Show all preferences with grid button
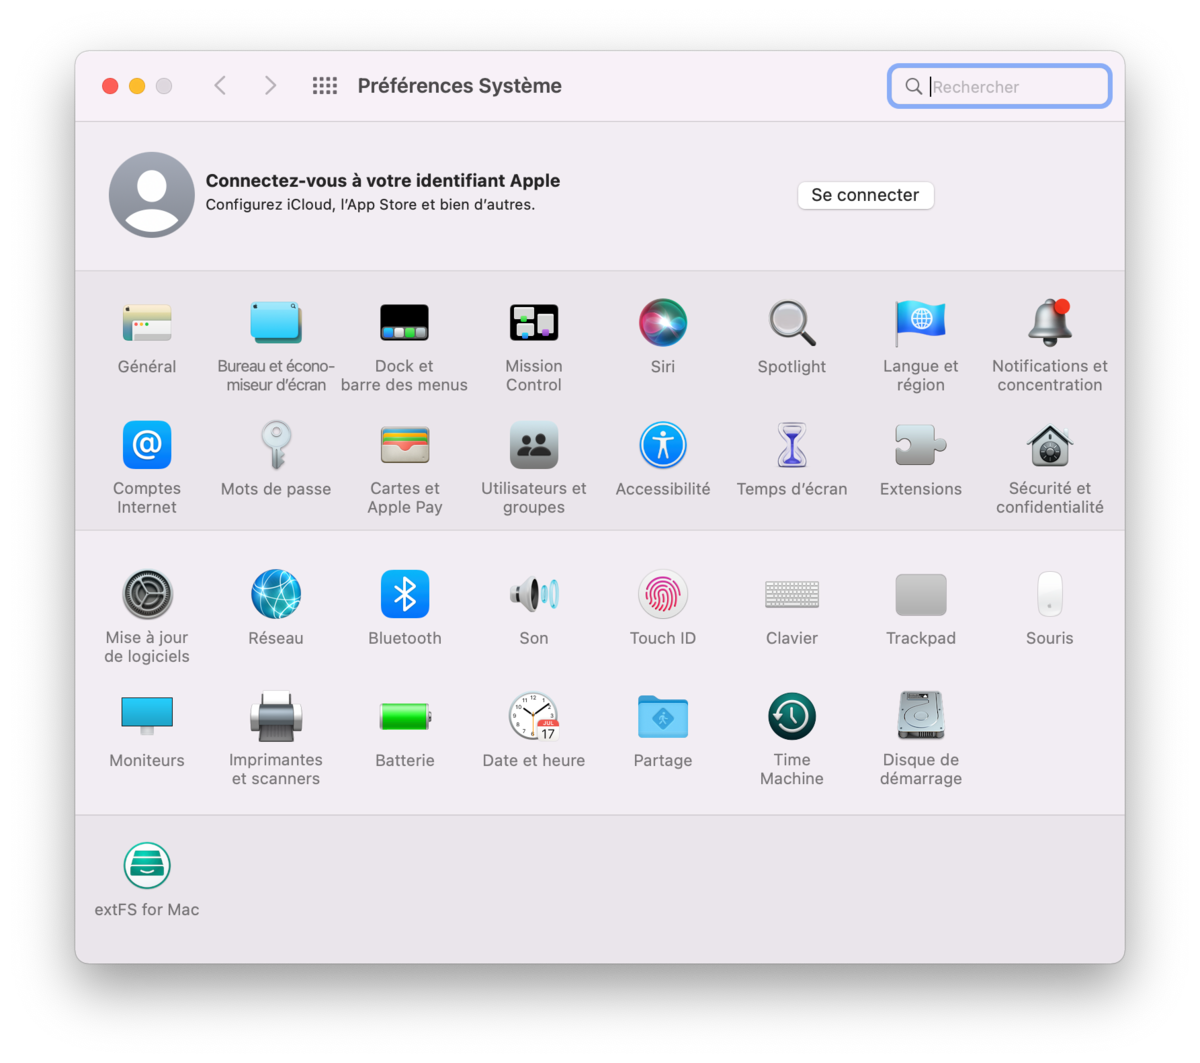This screenshot has height=1063, width=1200. click(x=324, y=86)
